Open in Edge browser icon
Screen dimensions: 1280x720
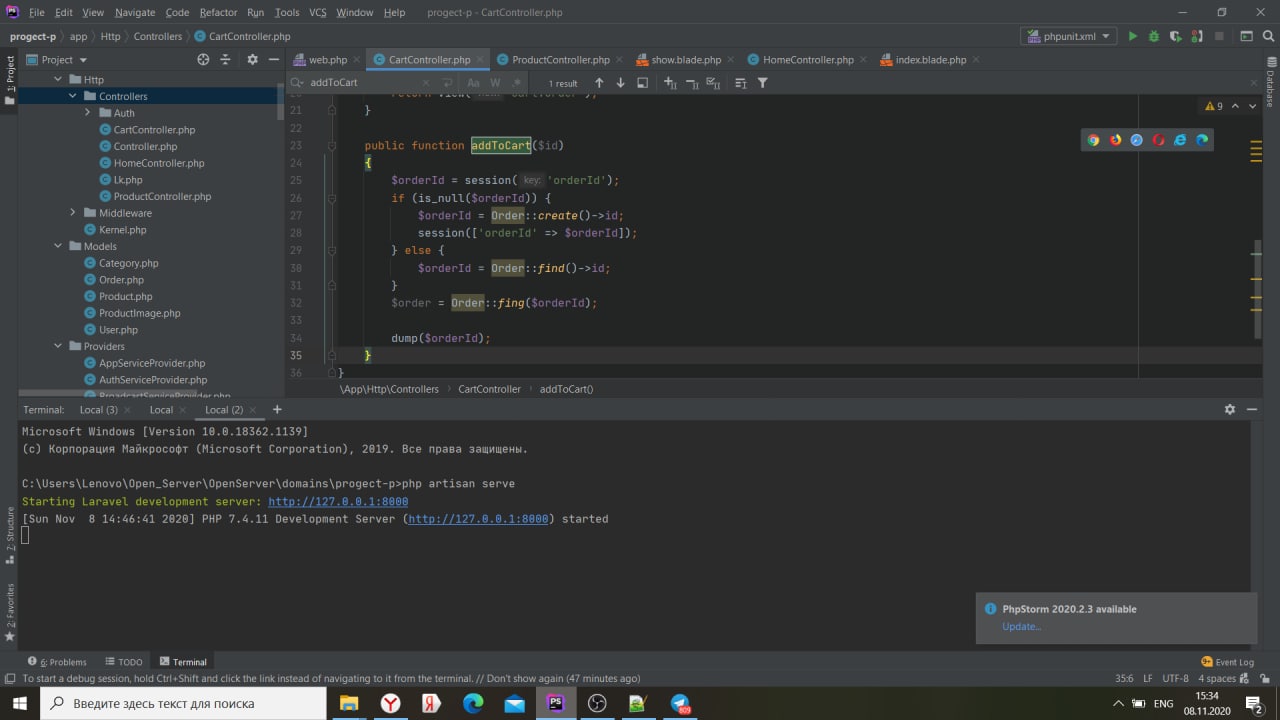point(1202,140)
